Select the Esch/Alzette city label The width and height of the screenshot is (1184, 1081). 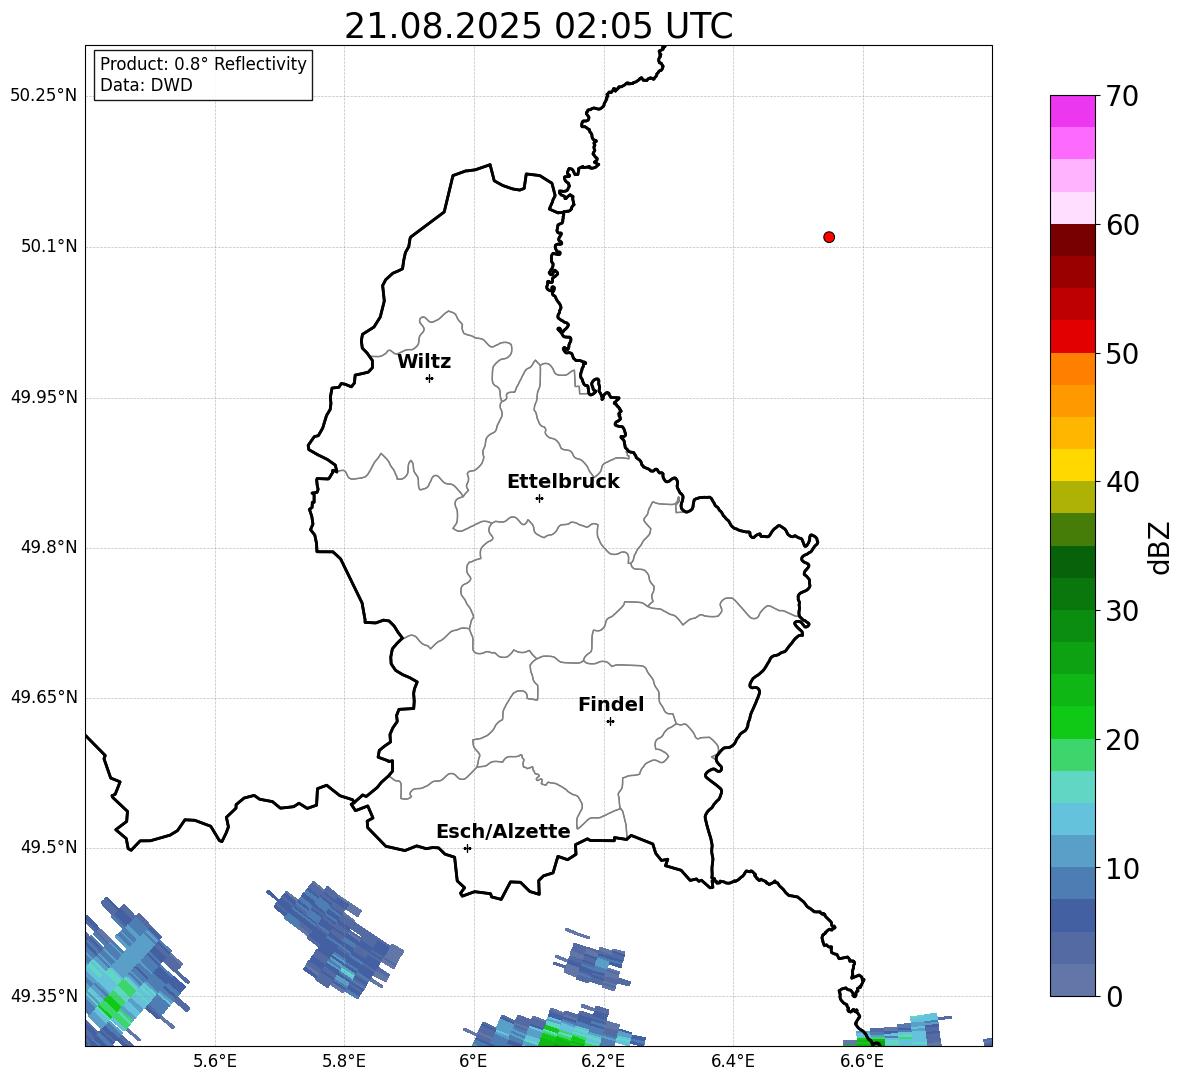click(x=503, y=831)
